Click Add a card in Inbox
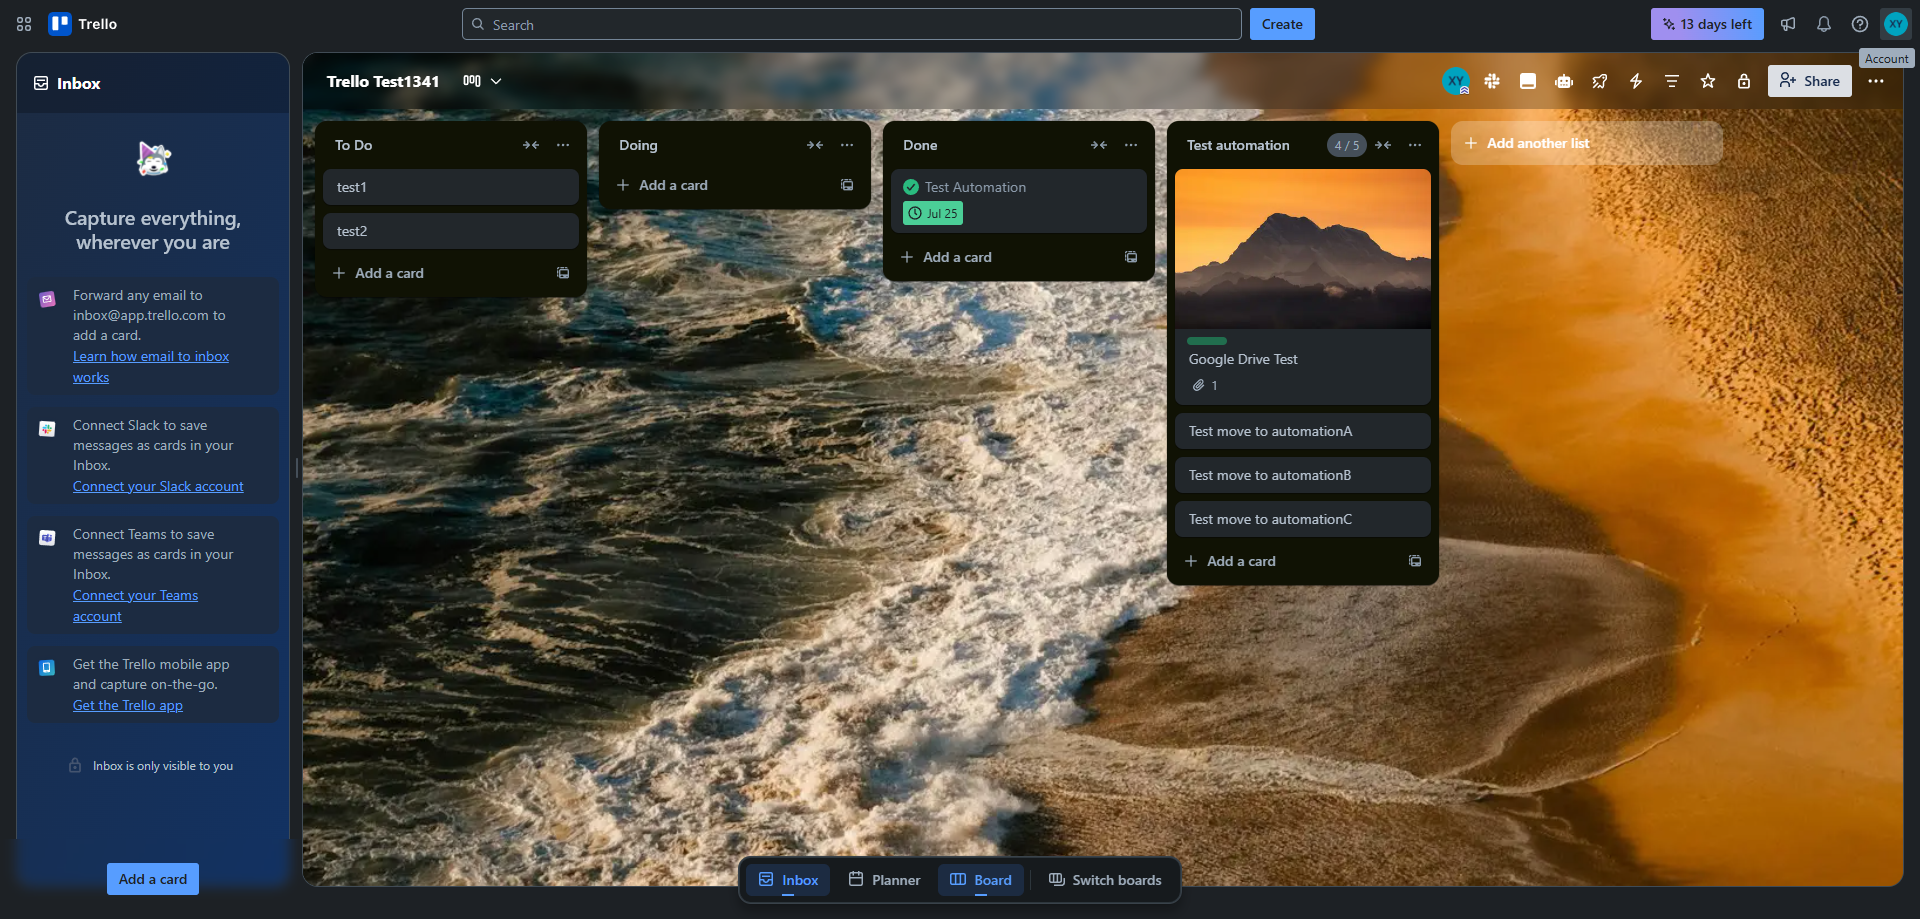 [153, 879]
